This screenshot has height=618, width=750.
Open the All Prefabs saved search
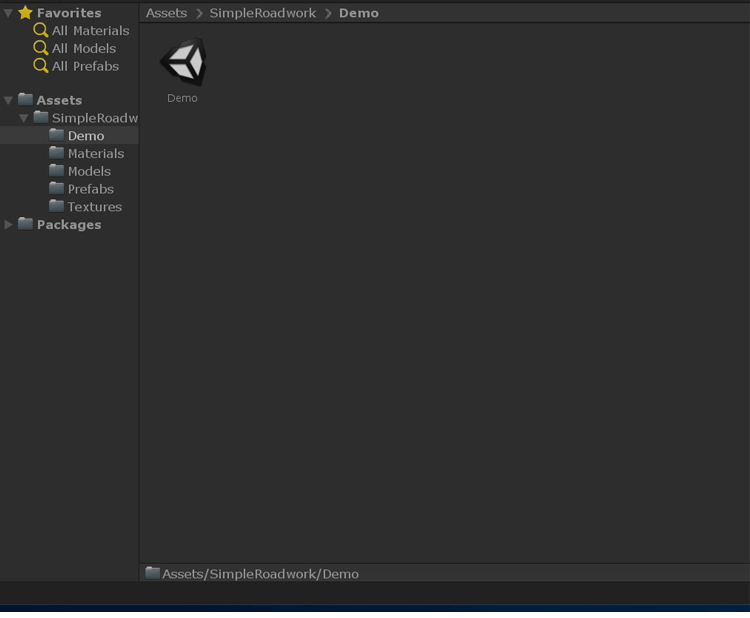(x=85, y=66)
